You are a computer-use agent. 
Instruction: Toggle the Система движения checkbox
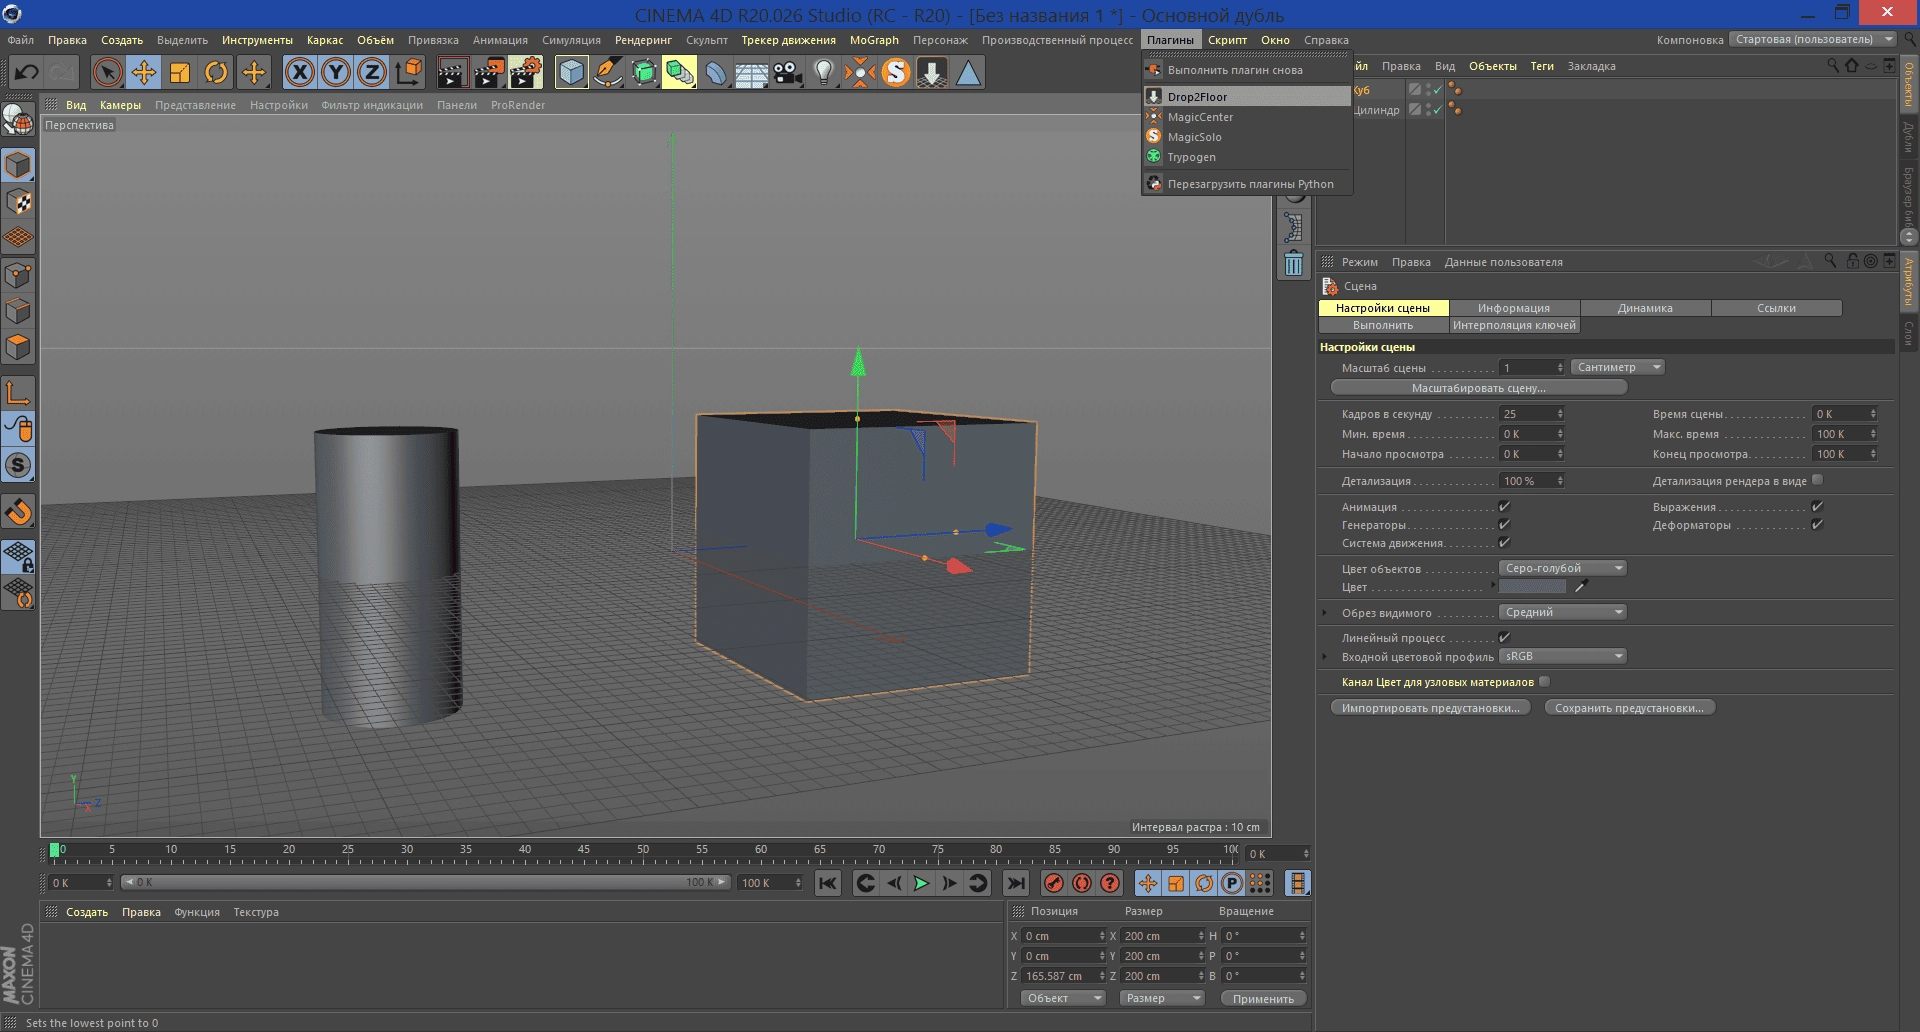click(1504, 543)
